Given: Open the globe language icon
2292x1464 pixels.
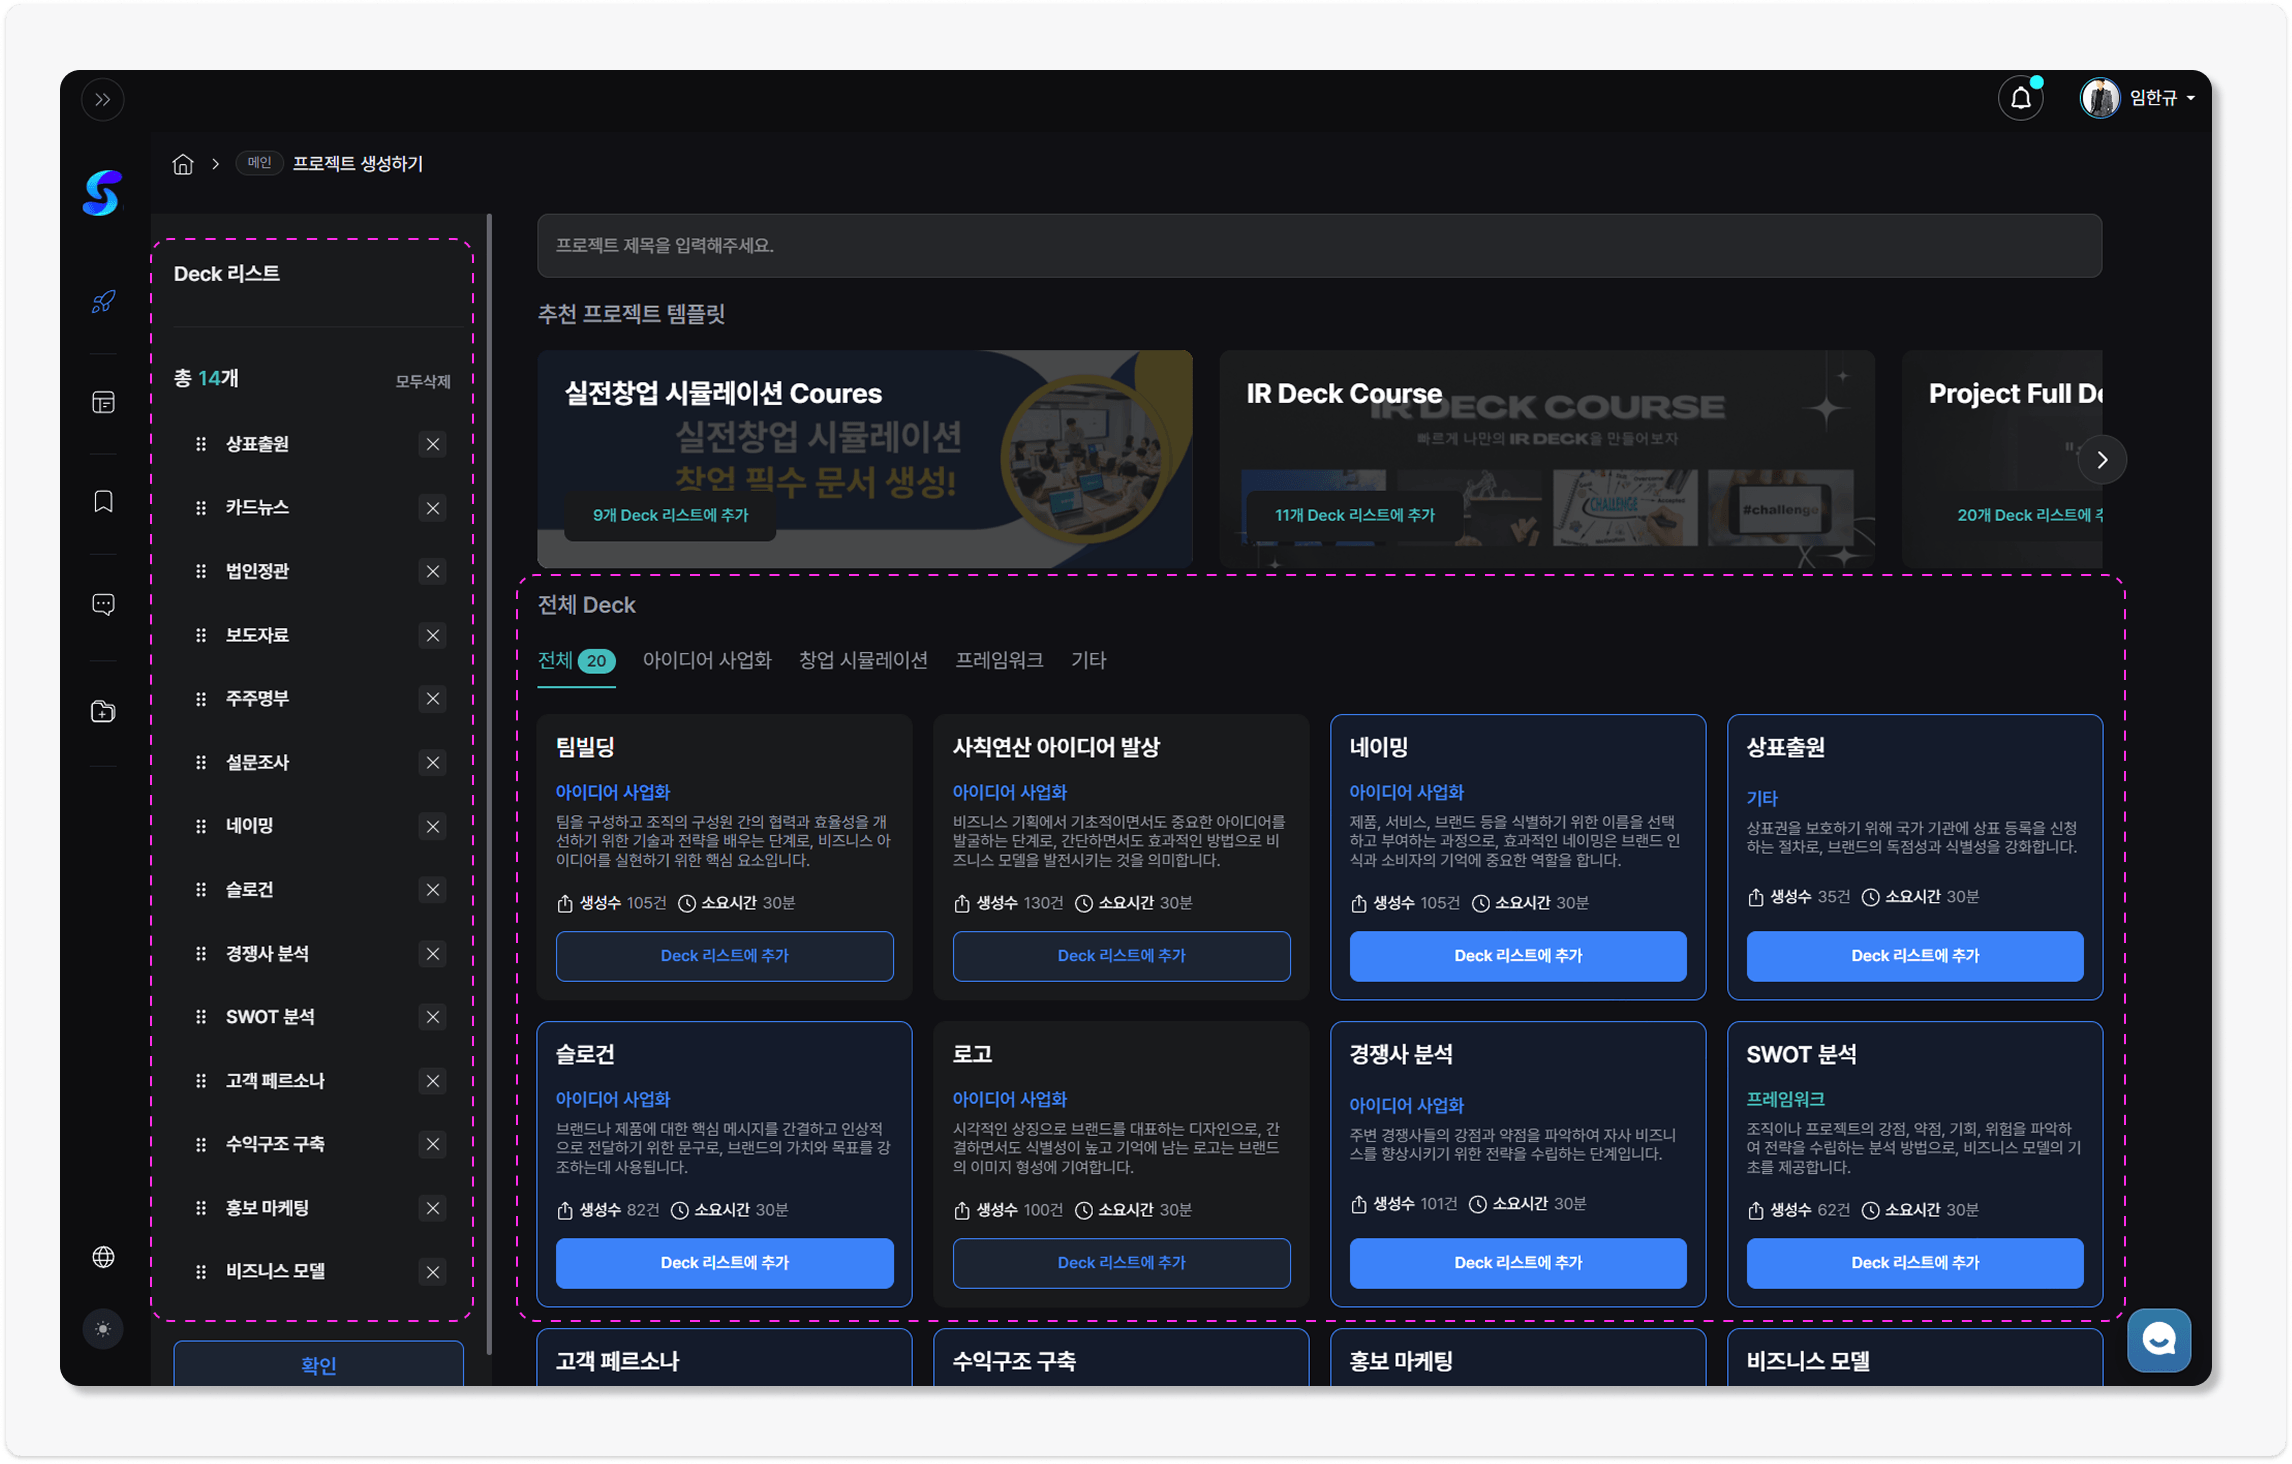Looking at the screenshot, I should [x=103, y=1256].
